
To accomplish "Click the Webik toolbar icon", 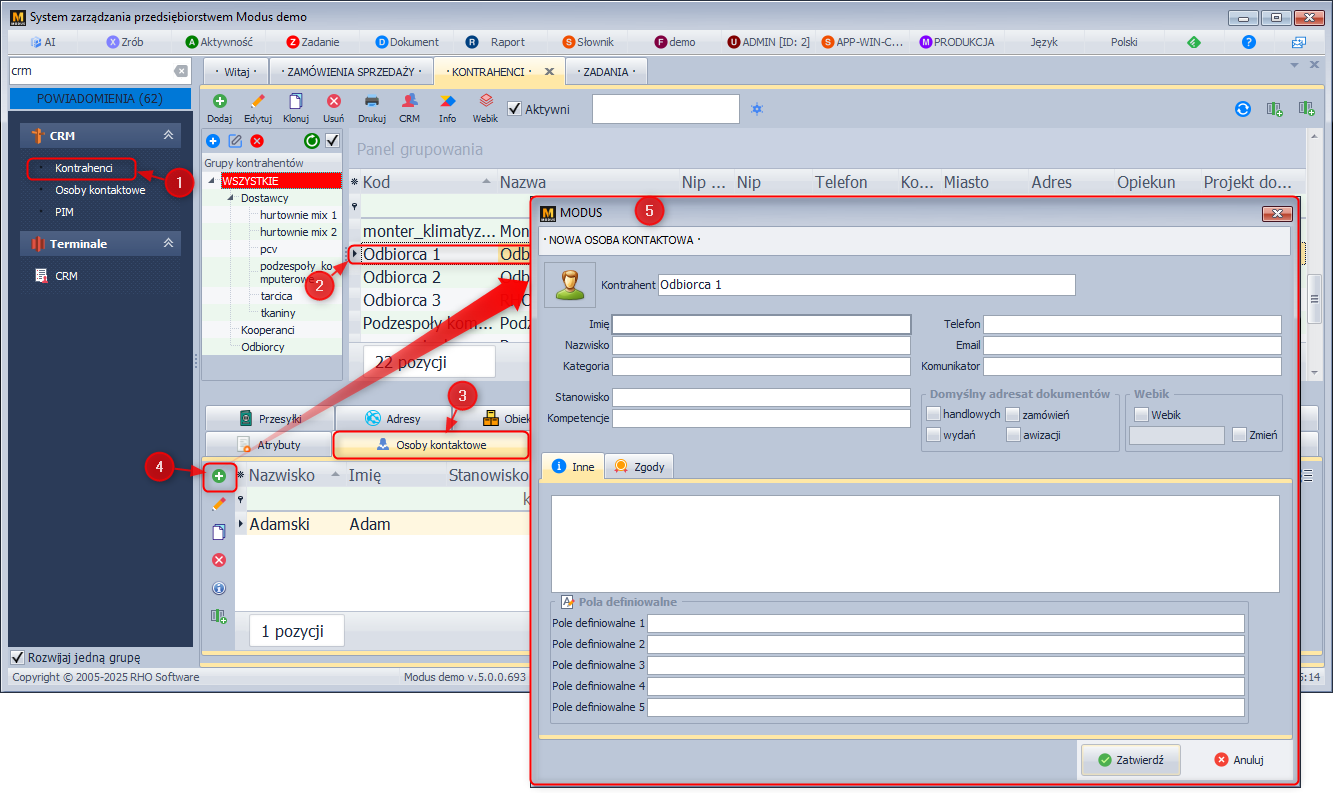I will click(485, 102).
